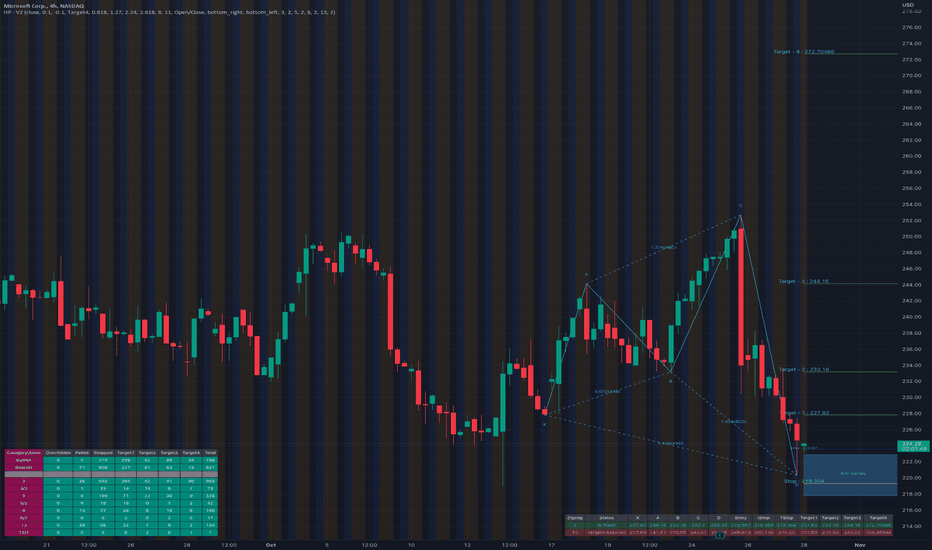Viewport: 932px width, 550px height.
Task: Click the 'In Trade' status cell
Action: (x=606, y=525)
